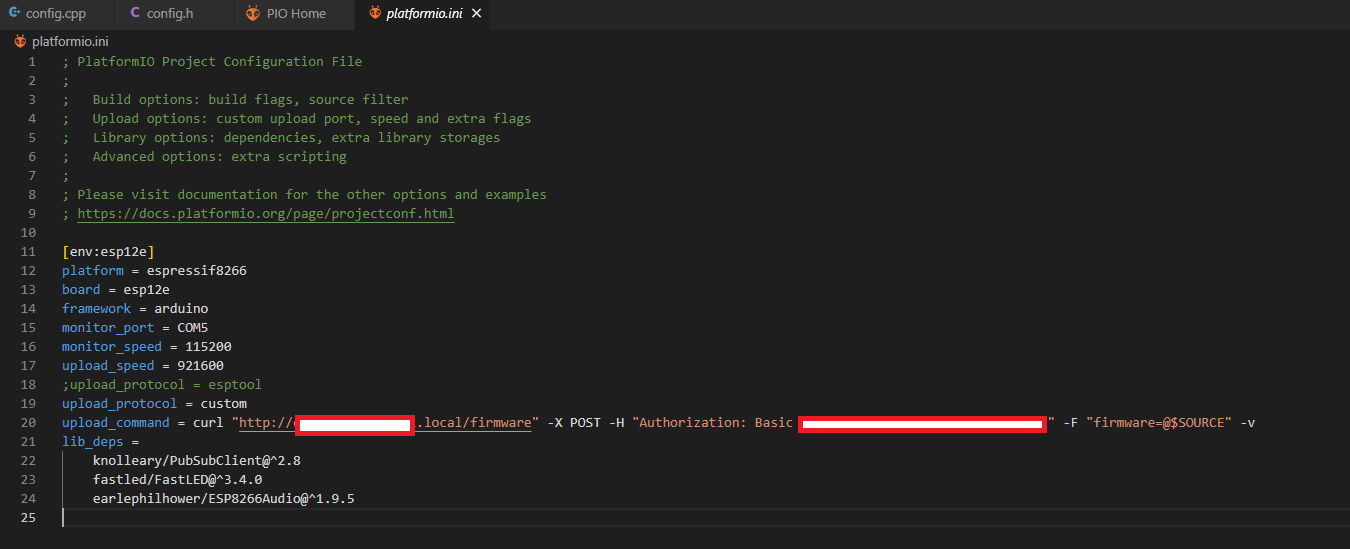Click knolleary/PubSubClient@^2.8 dependency
The image size is (1350, 549).
[197, 461]
